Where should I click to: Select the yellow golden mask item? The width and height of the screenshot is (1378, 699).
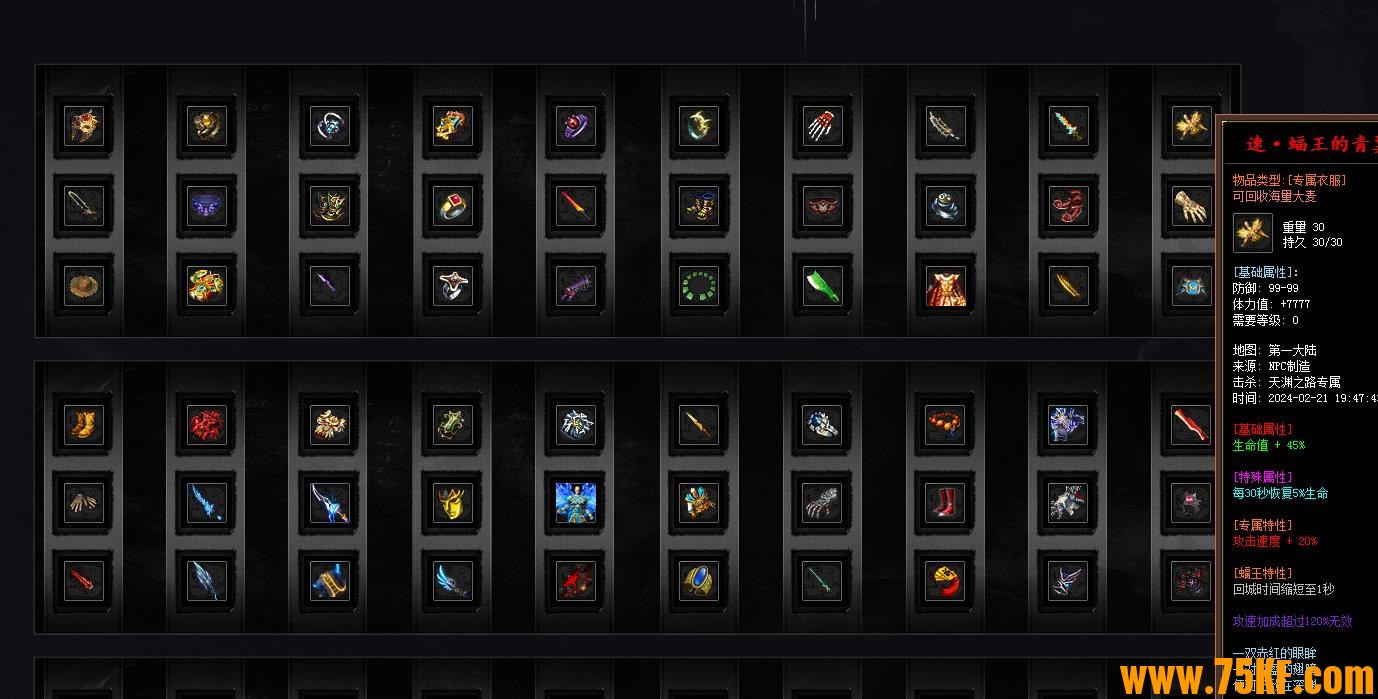453,502
